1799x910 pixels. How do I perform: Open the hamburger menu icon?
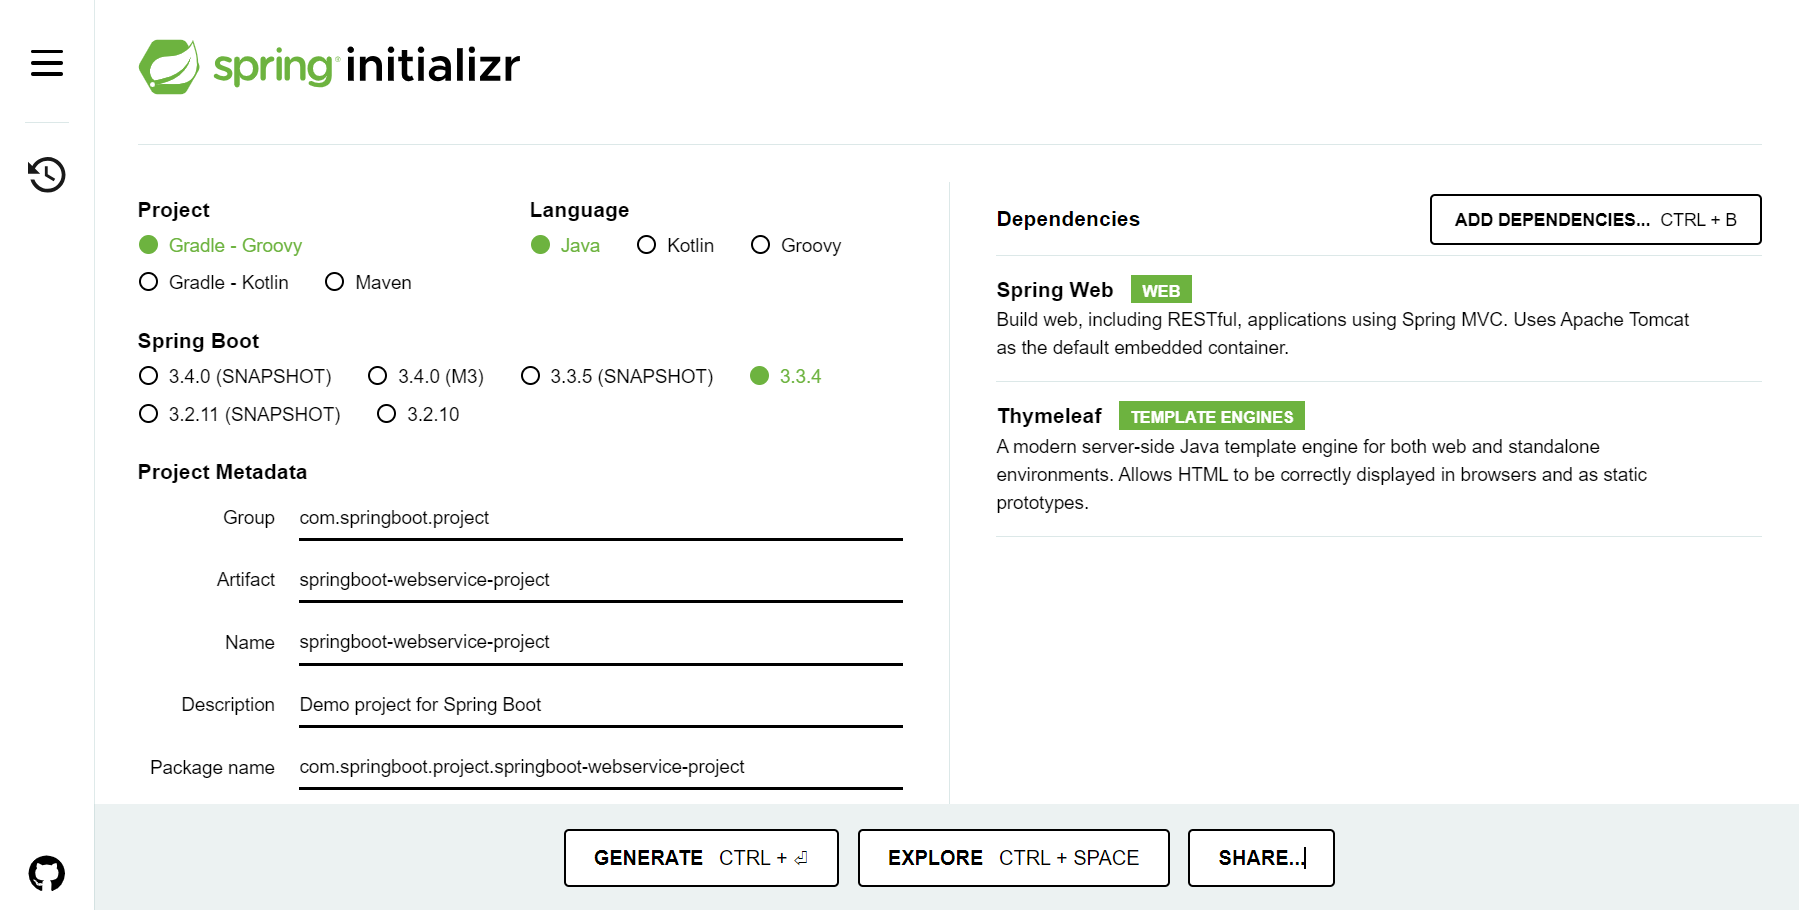(47, 63)
